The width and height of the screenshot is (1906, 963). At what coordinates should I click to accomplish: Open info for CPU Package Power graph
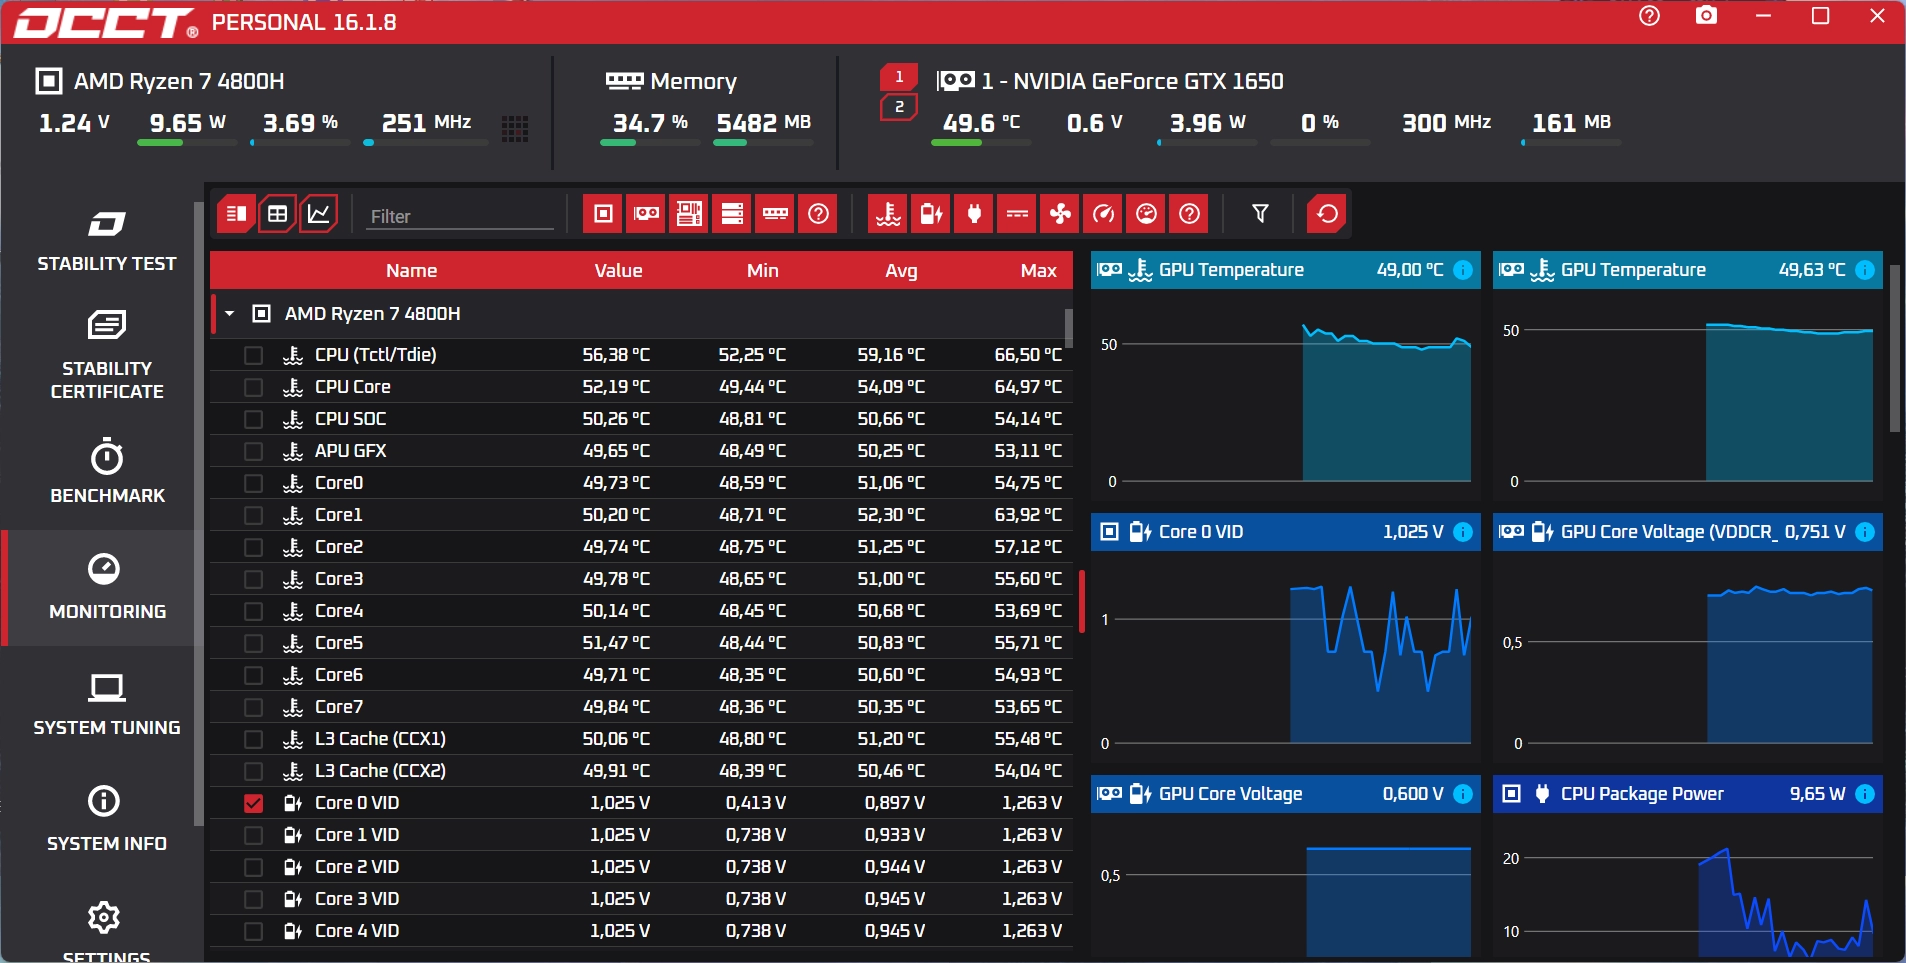click(1864, 794)
